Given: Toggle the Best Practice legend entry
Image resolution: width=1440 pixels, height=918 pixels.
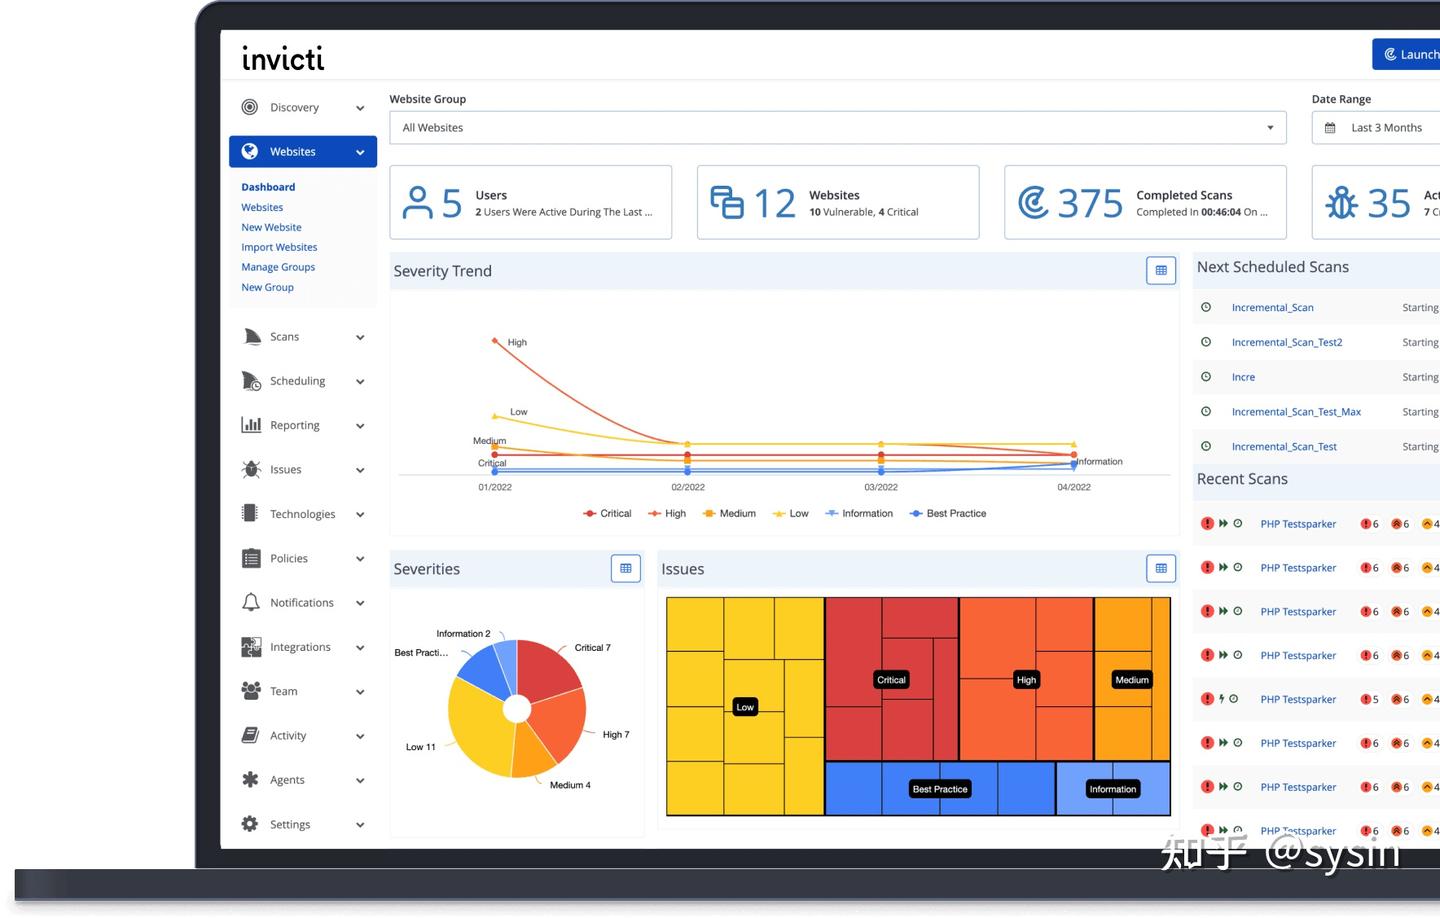Looking at the screenshot, I should coord(947,513).
